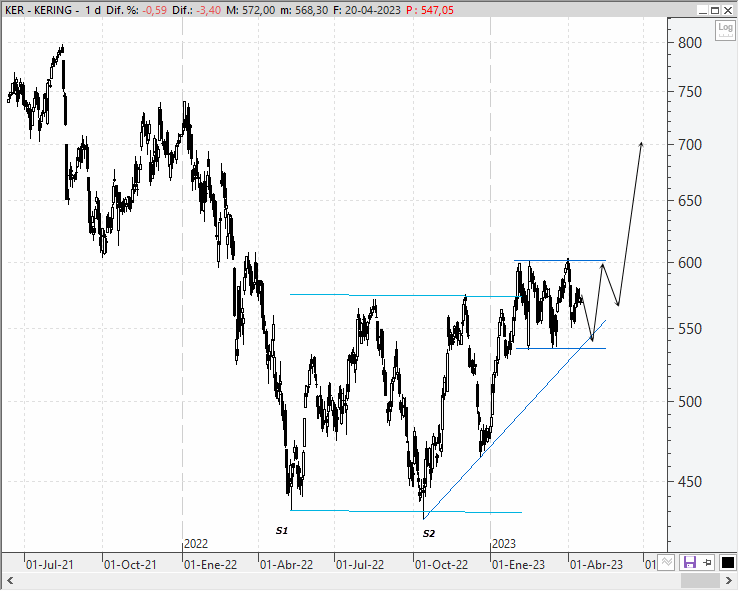Close the KER chart window

pyautogui.click(x=728, y=10)
